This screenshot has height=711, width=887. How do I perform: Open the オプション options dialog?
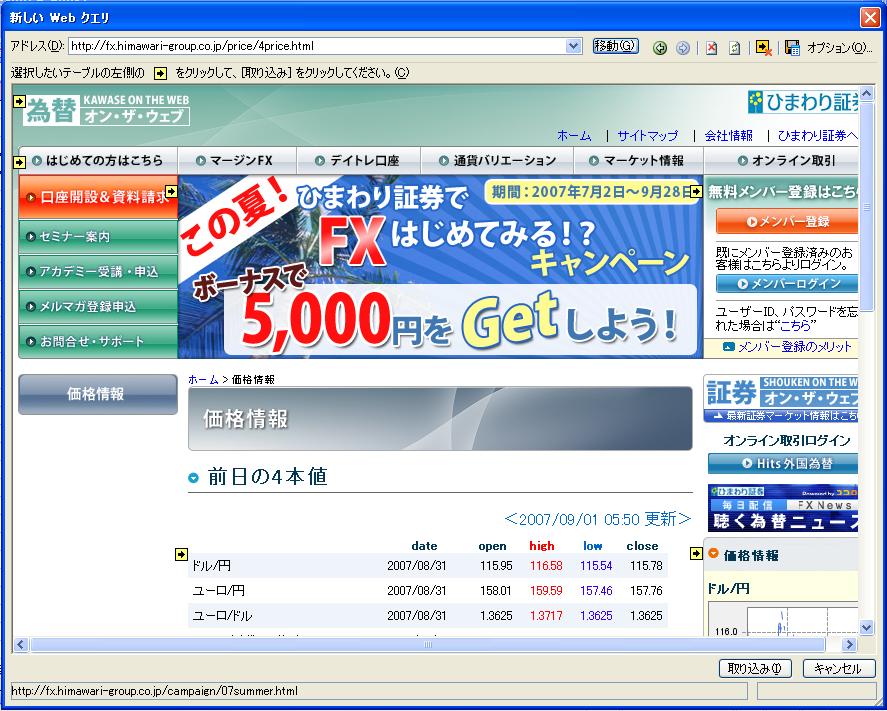click(x=839, y=48)
